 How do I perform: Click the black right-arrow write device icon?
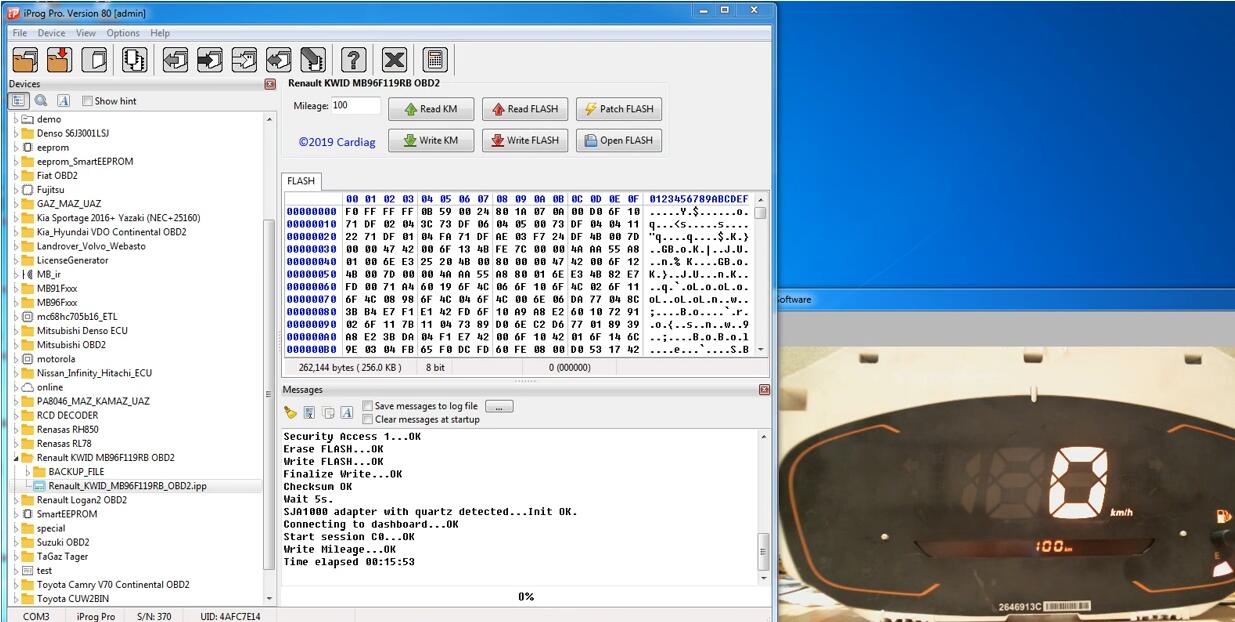pos(210,60)
